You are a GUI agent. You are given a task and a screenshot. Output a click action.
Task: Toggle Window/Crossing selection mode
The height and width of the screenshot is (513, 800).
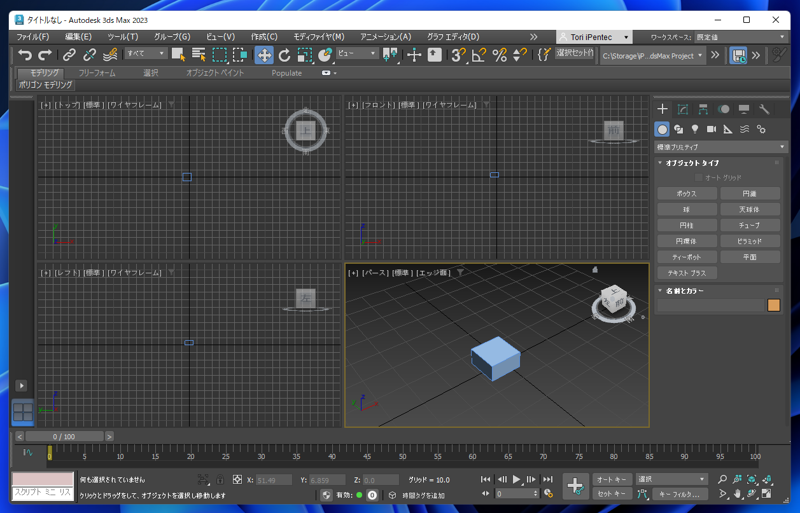point(239,55)
